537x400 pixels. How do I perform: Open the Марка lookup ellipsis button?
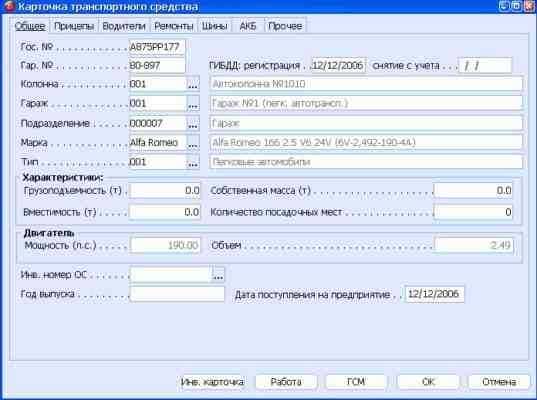[x=193, y=142]
